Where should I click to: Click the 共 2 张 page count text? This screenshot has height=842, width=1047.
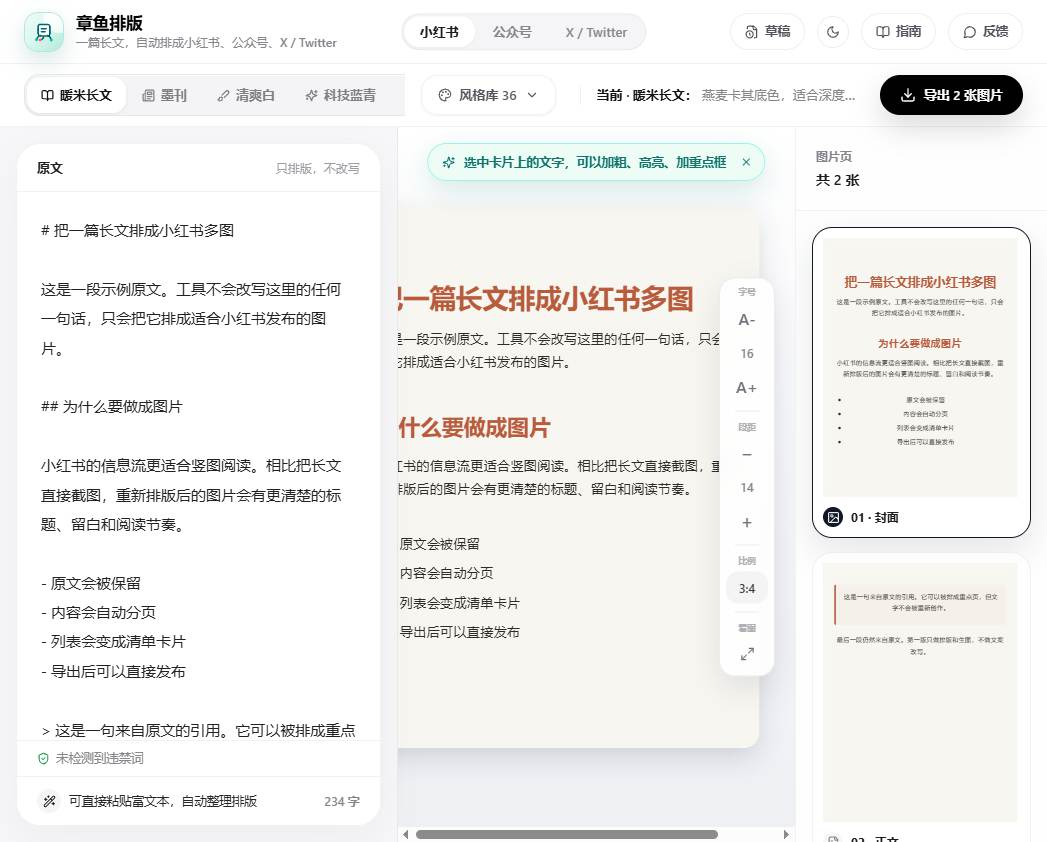click(x=837, y=180)
